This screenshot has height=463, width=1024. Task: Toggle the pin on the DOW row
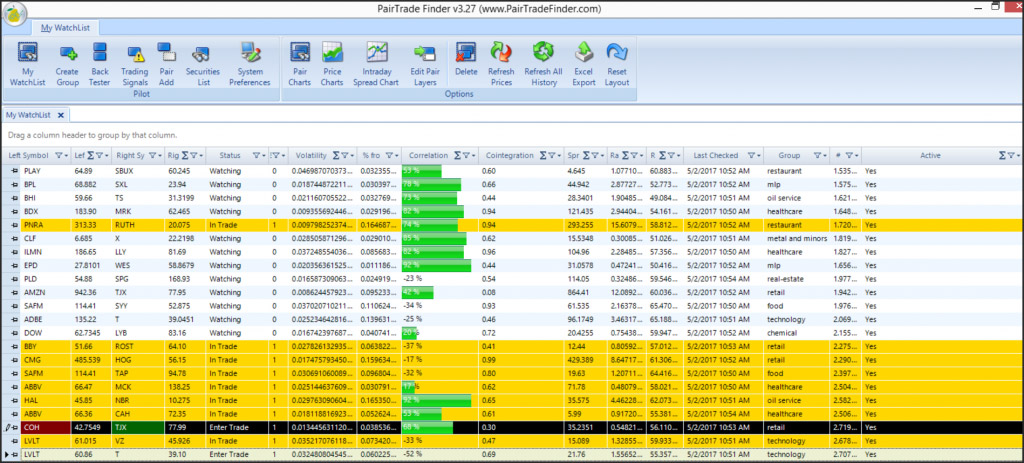click(x=15, y=332)
